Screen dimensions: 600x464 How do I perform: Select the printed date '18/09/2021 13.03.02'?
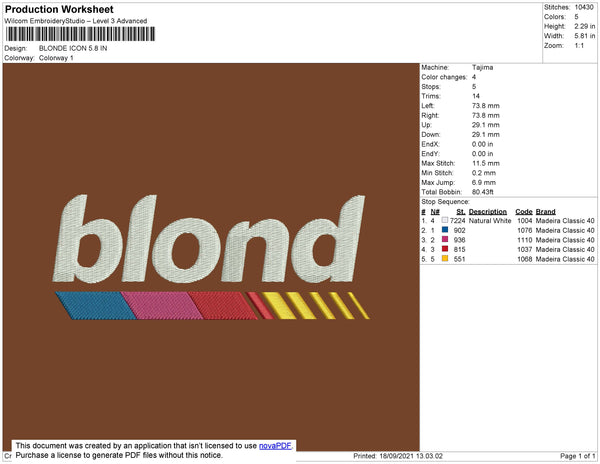pos(411,456)
